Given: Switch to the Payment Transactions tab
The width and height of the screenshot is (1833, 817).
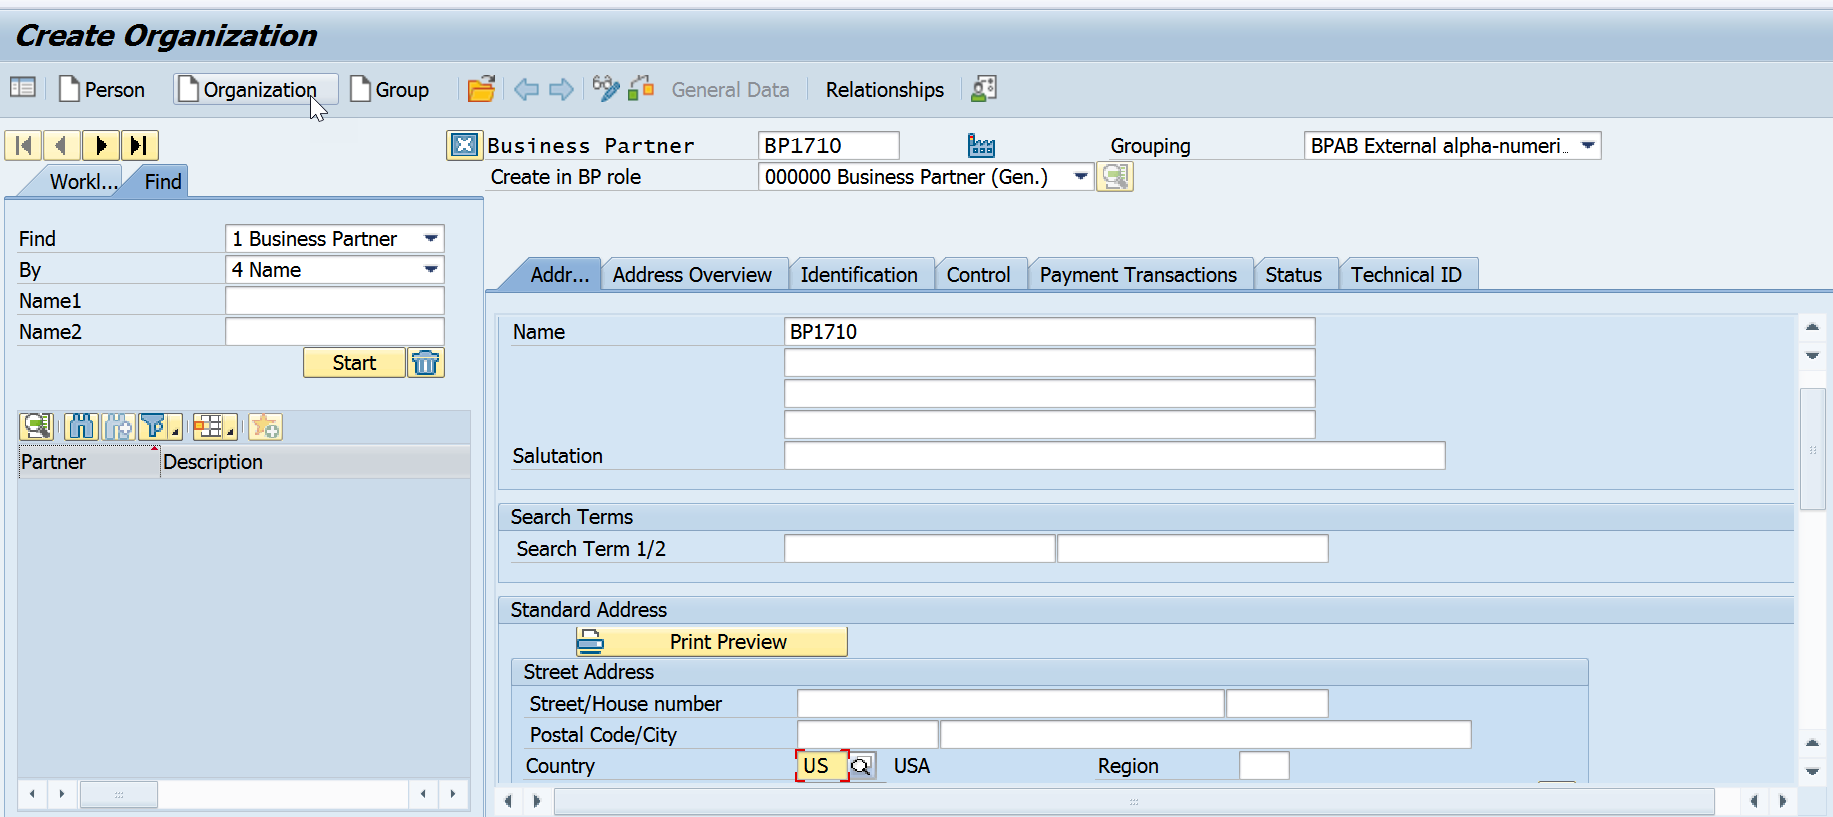Looking at the screenshot, I should [x=1137, y=275].
